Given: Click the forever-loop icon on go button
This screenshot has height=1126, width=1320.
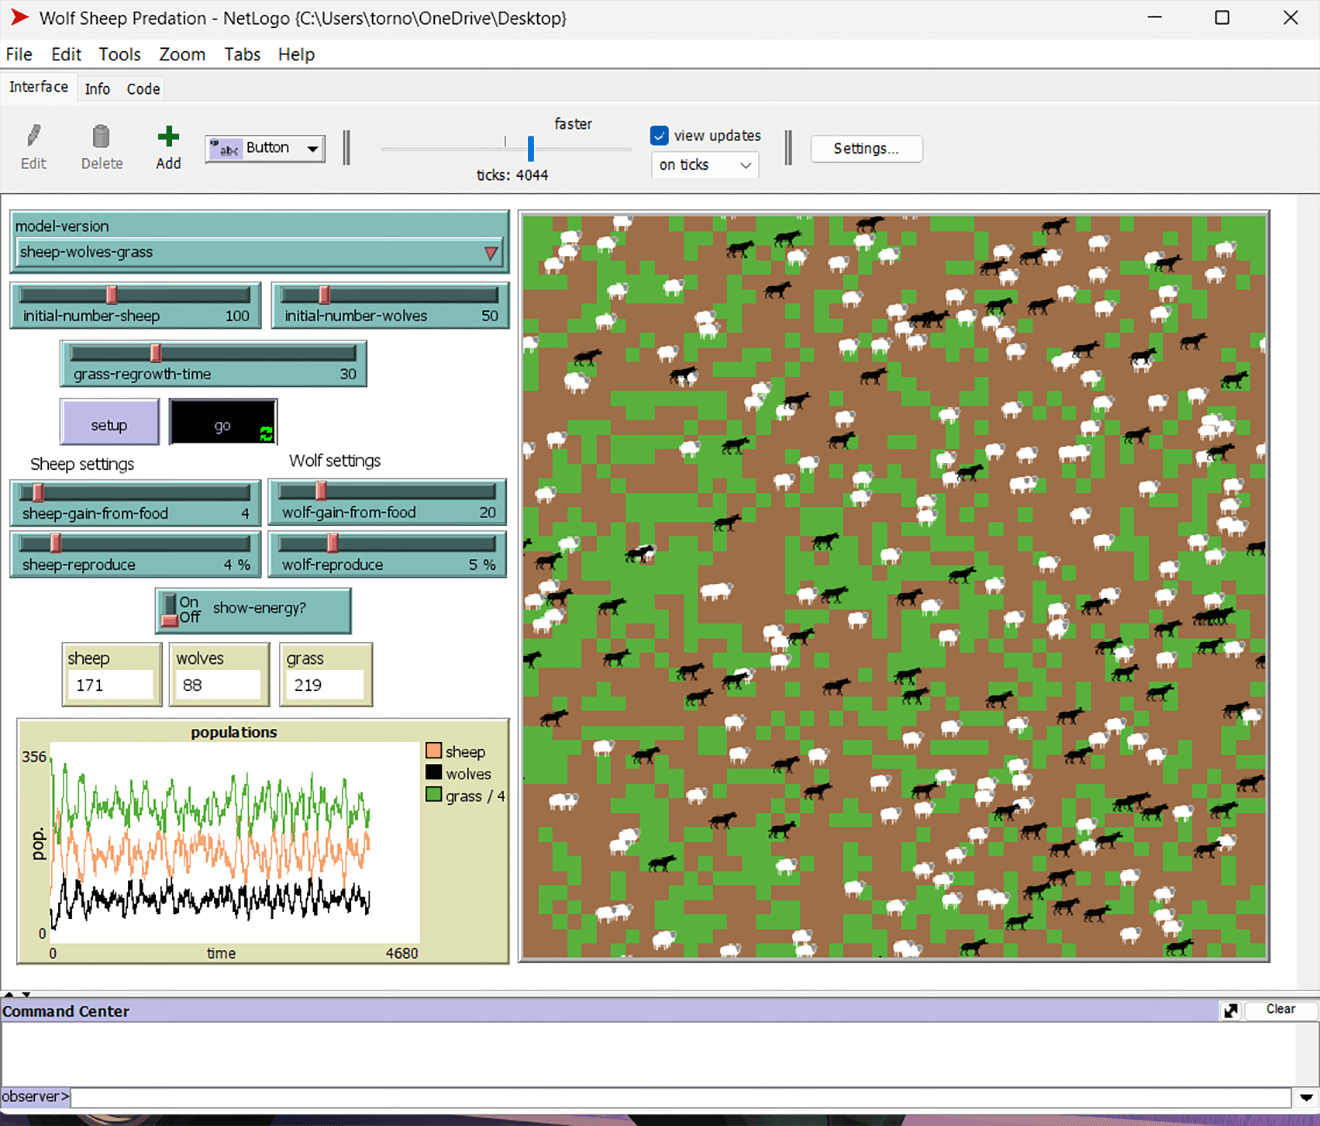Looking at the screenshot, I should tap(266, 433).
